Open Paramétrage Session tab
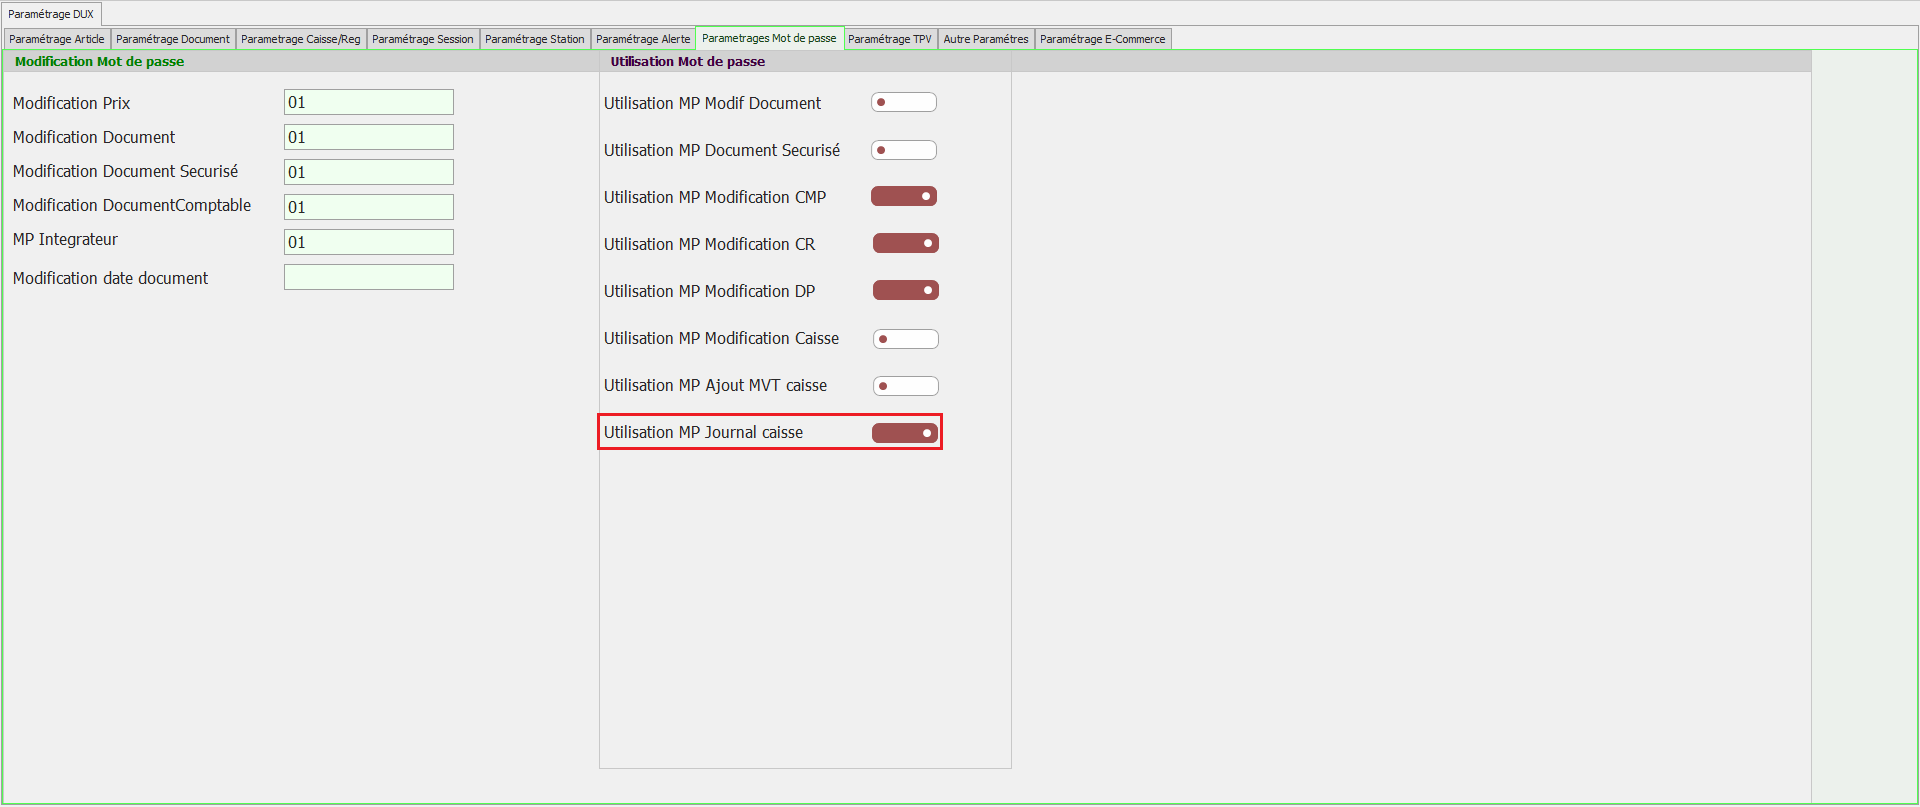The height and width of the screenshot is (807, 1920). point(423,39)
